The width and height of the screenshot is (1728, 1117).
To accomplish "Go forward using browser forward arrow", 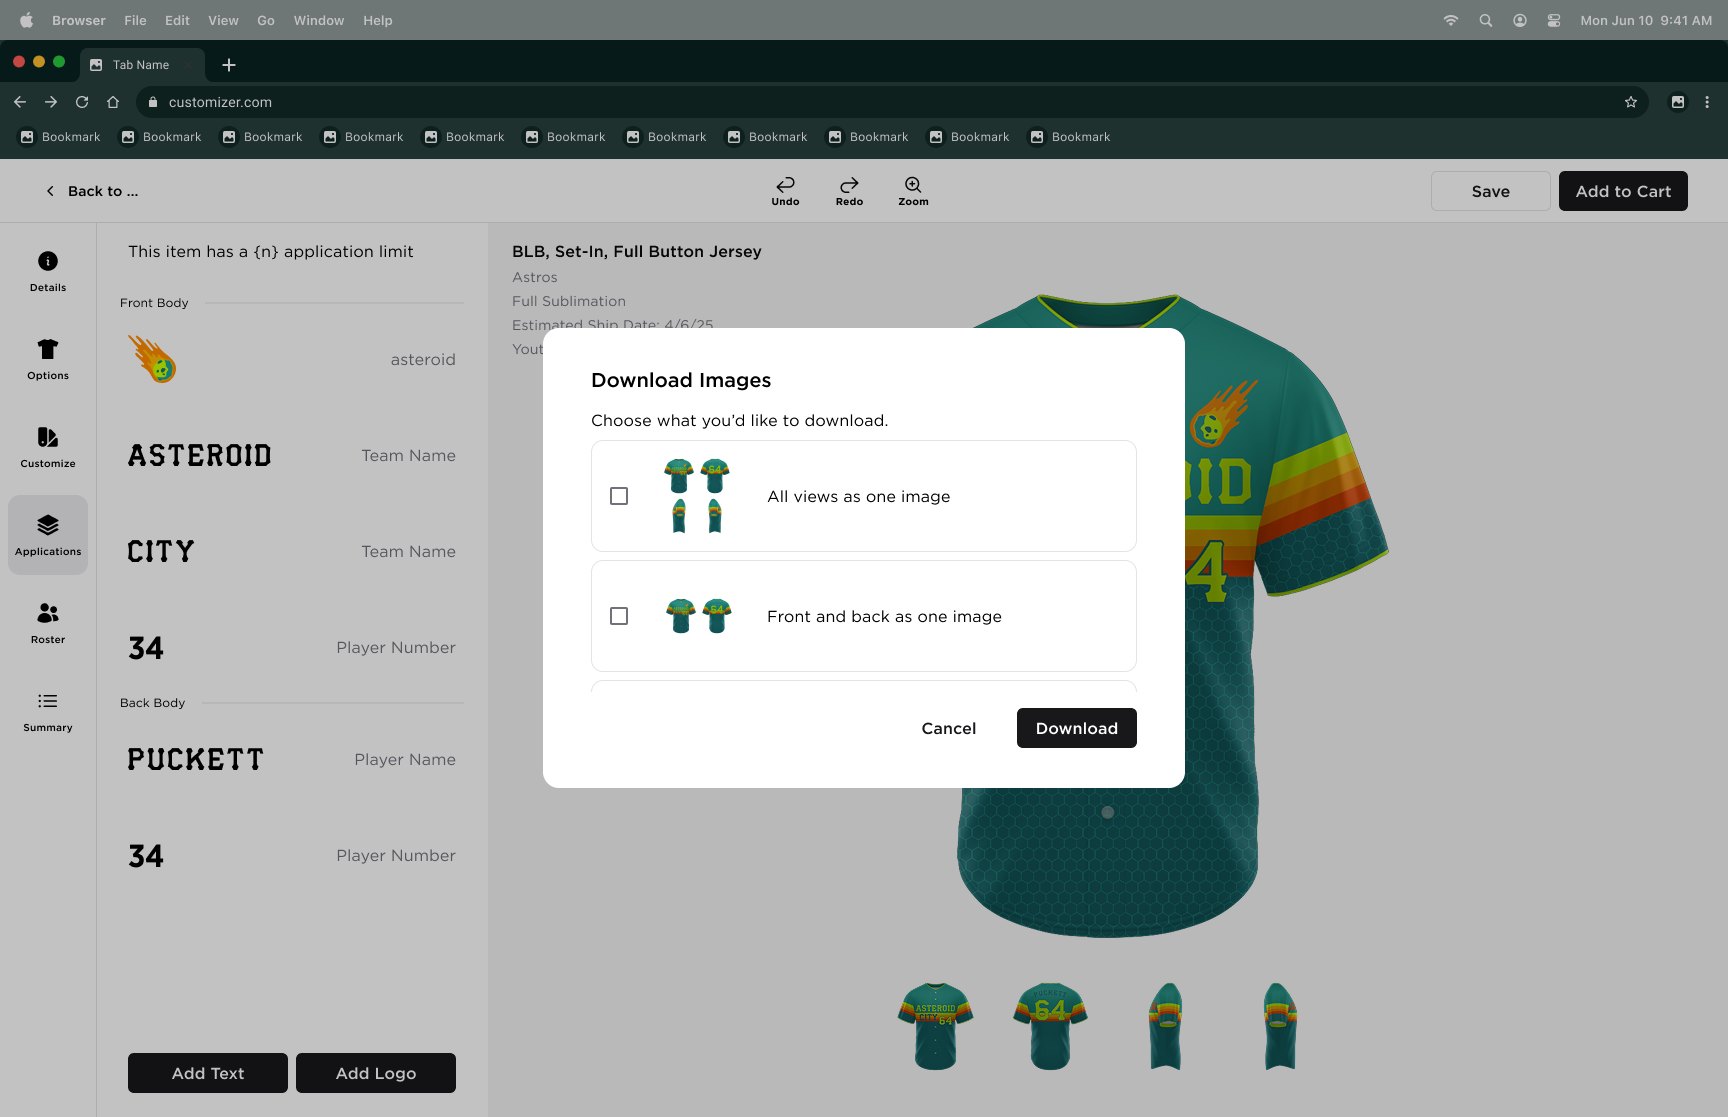I will (x=51, y=102).
